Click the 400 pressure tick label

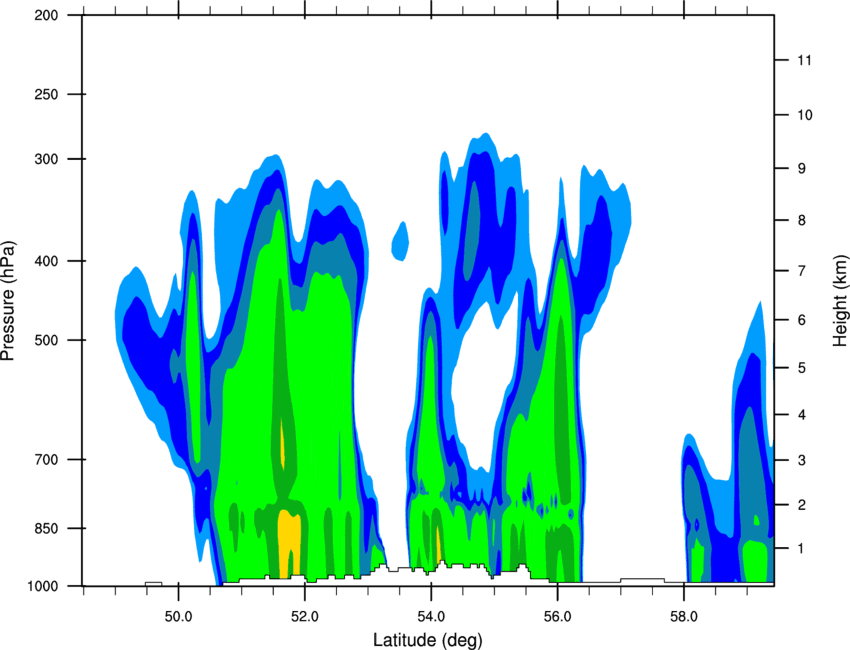click(47, 261)
